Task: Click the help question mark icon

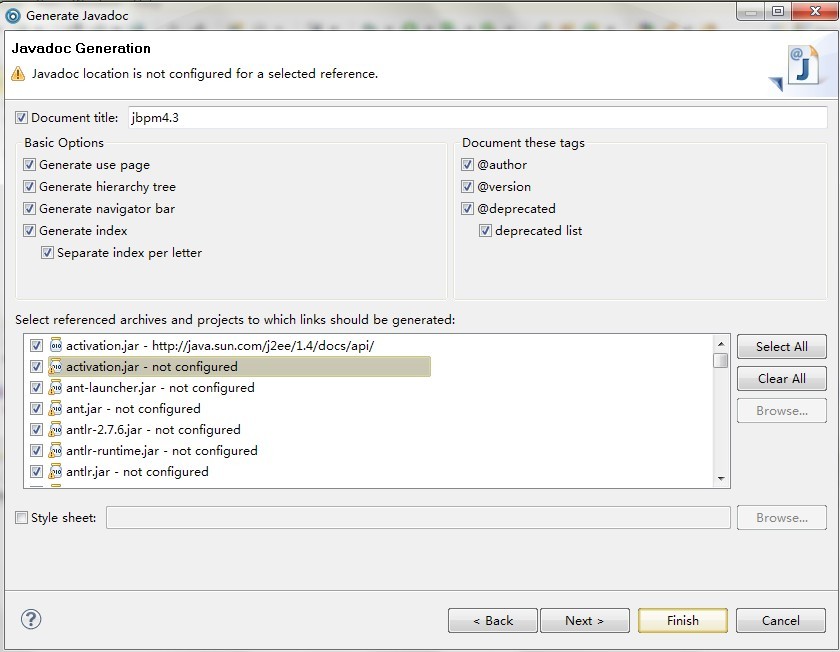Action: point(31,619)
